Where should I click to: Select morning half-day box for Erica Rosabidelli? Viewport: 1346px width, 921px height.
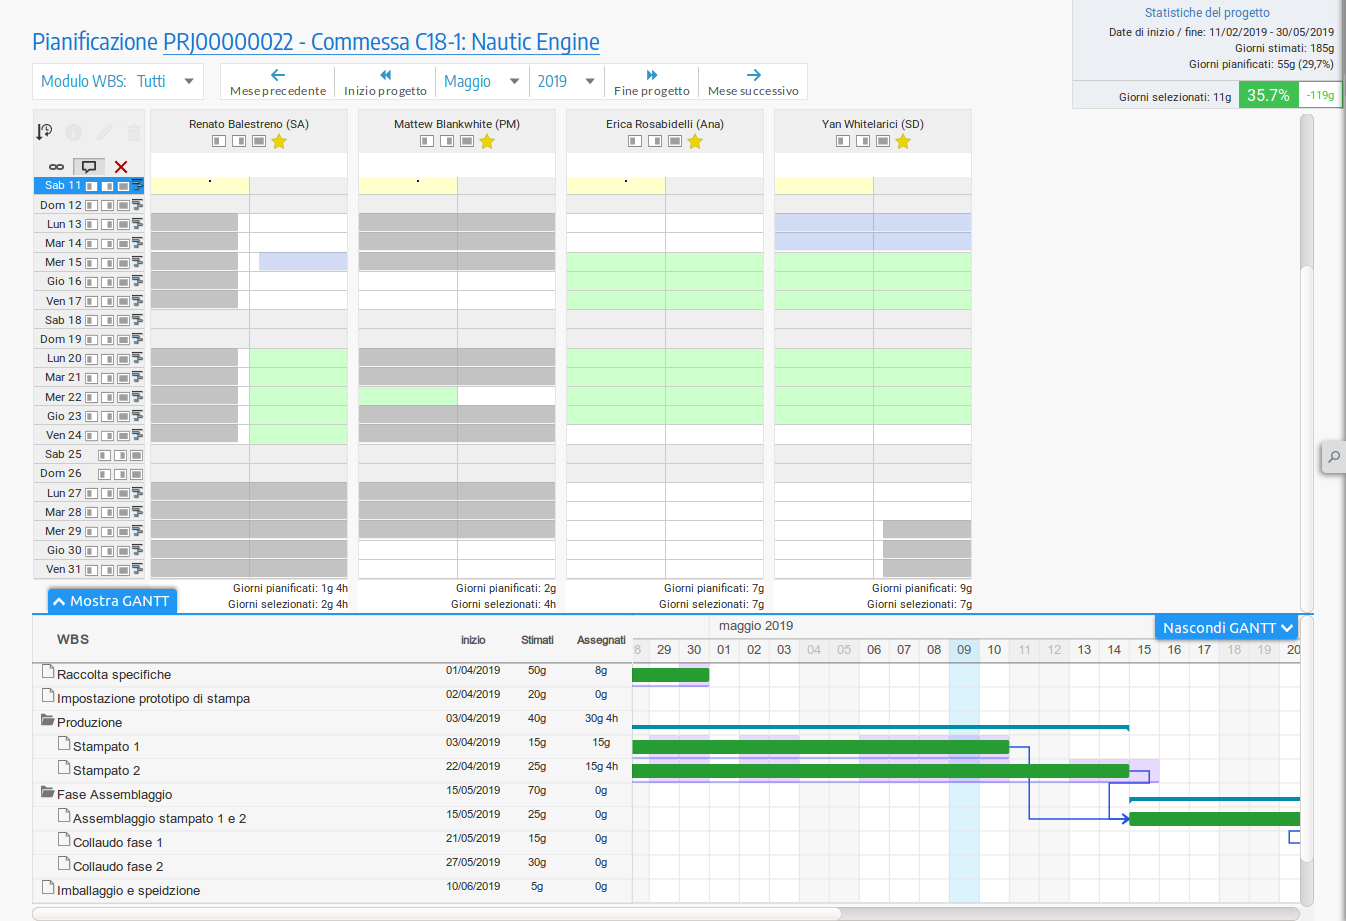tap(635, 142)
